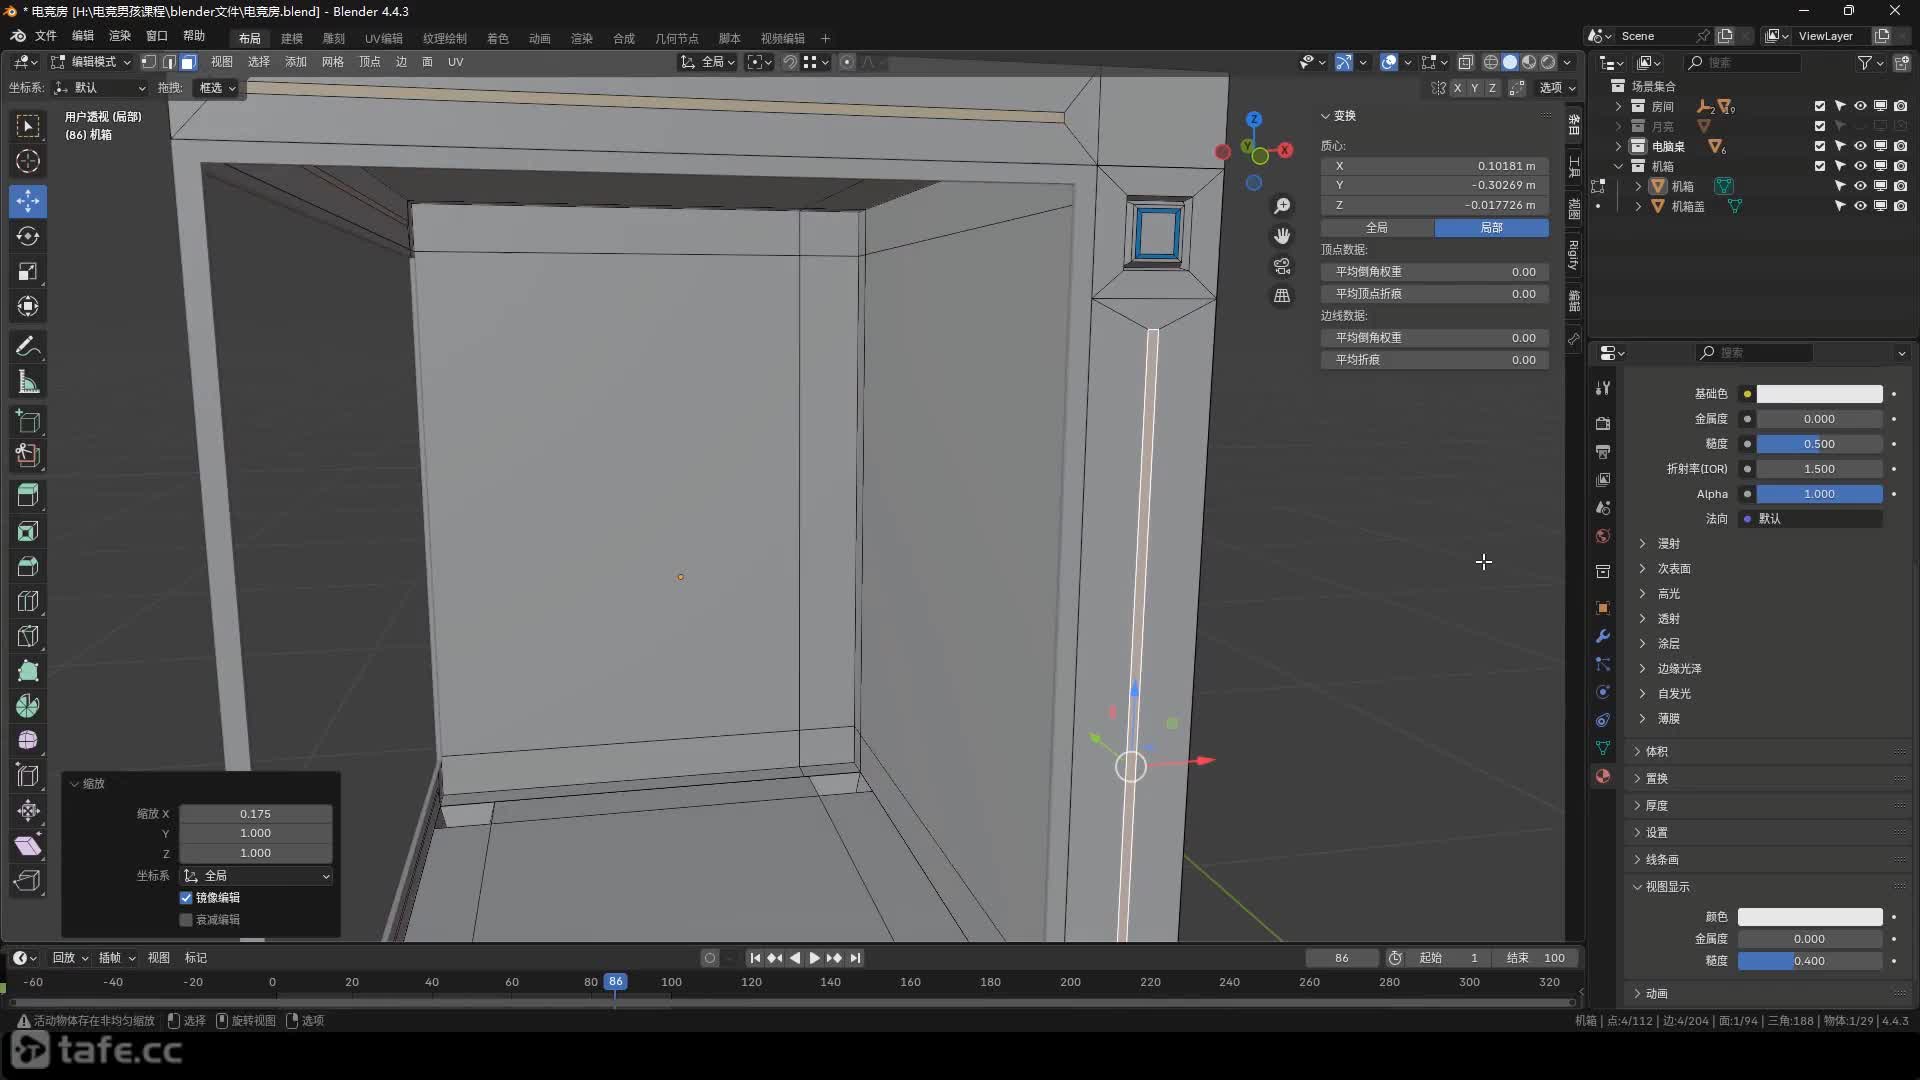Uncheck the 镜像编辑 checkbox
This screenshot has height=1080, width=1920.
coord(186,897)
